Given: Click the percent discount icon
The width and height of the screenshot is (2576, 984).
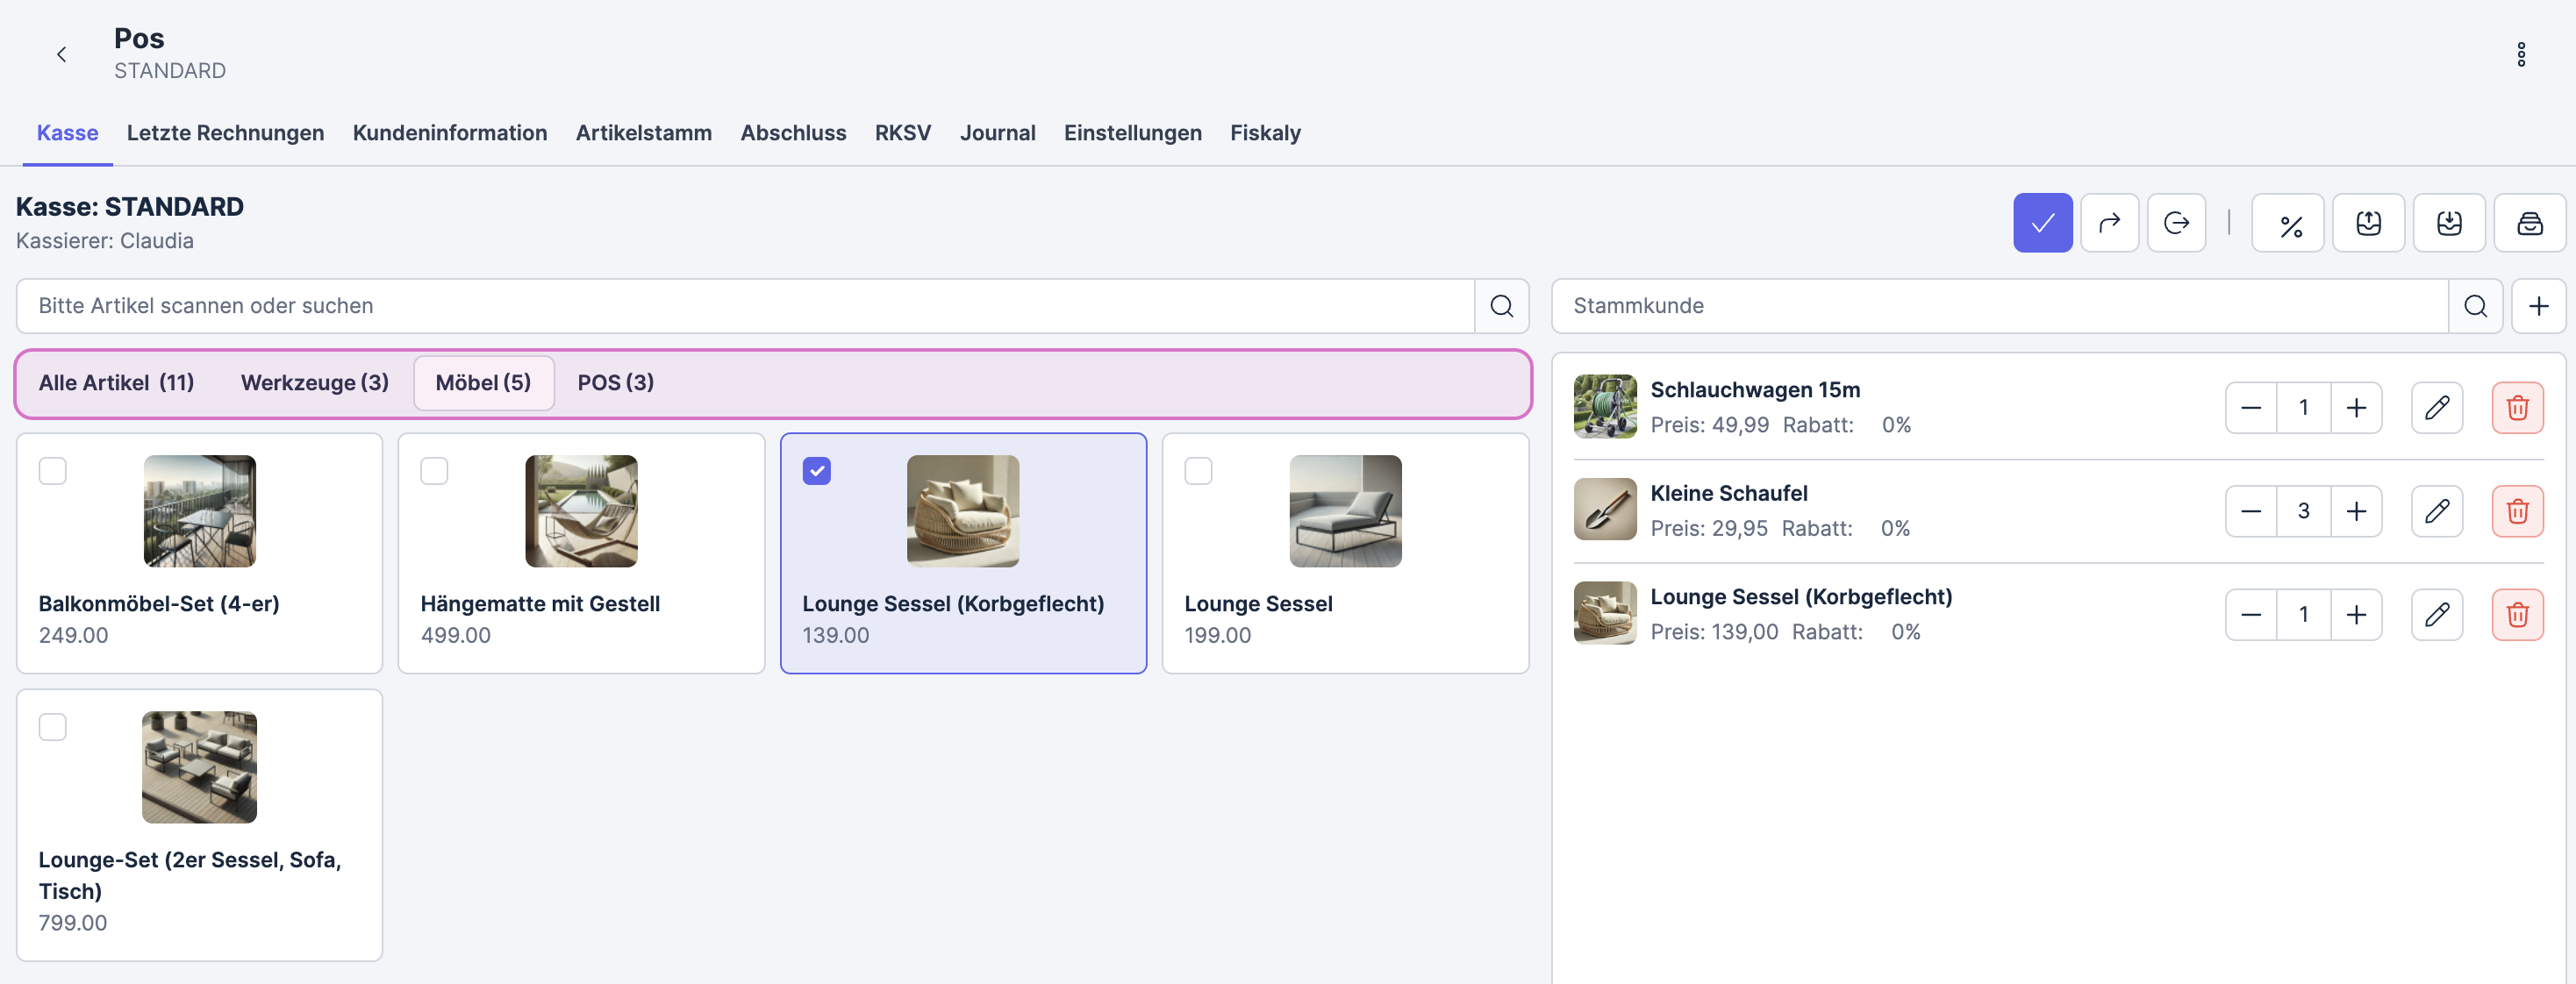Looking at the screenshot, I should click(x=2288, y=223).
